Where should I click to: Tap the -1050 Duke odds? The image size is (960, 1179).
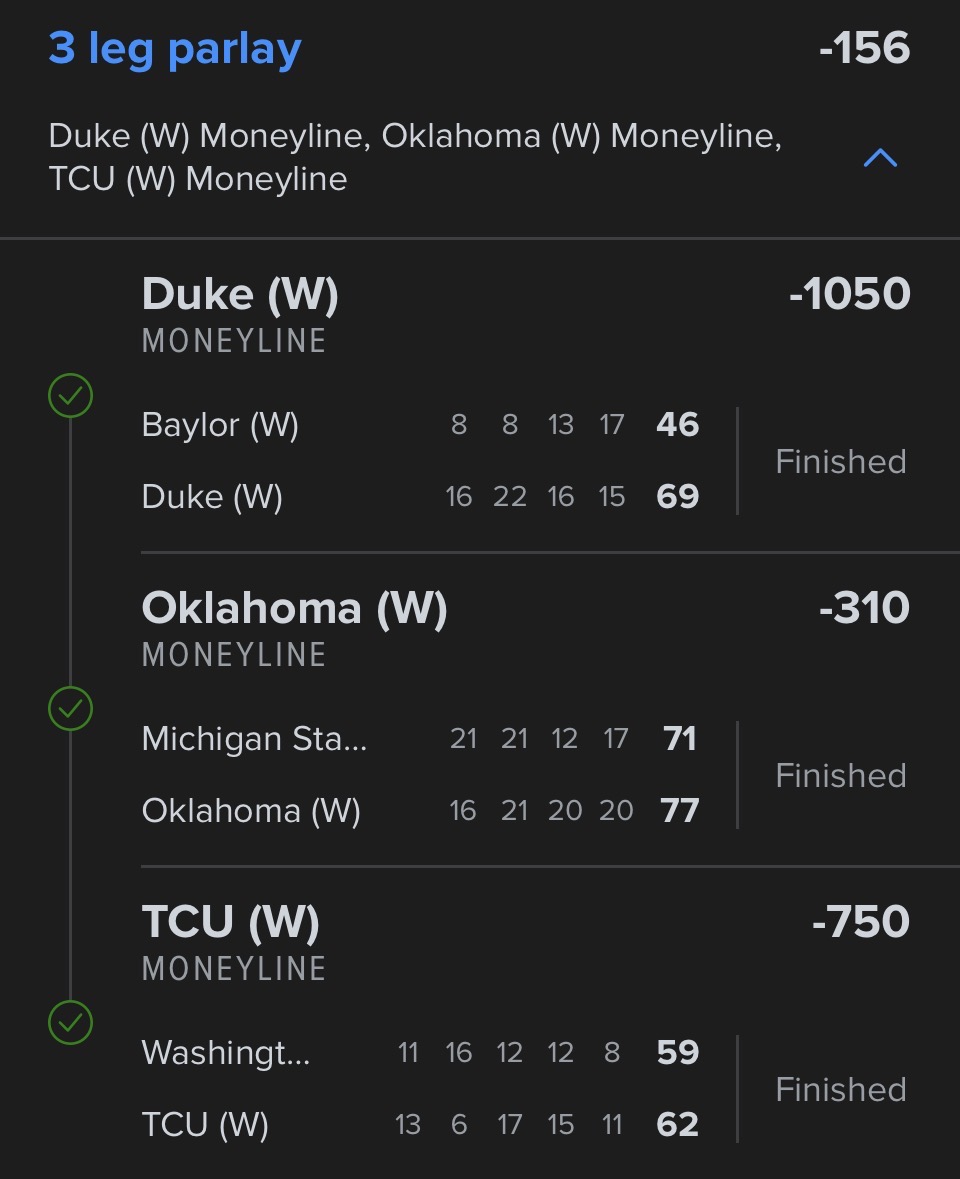coord(849,294)
